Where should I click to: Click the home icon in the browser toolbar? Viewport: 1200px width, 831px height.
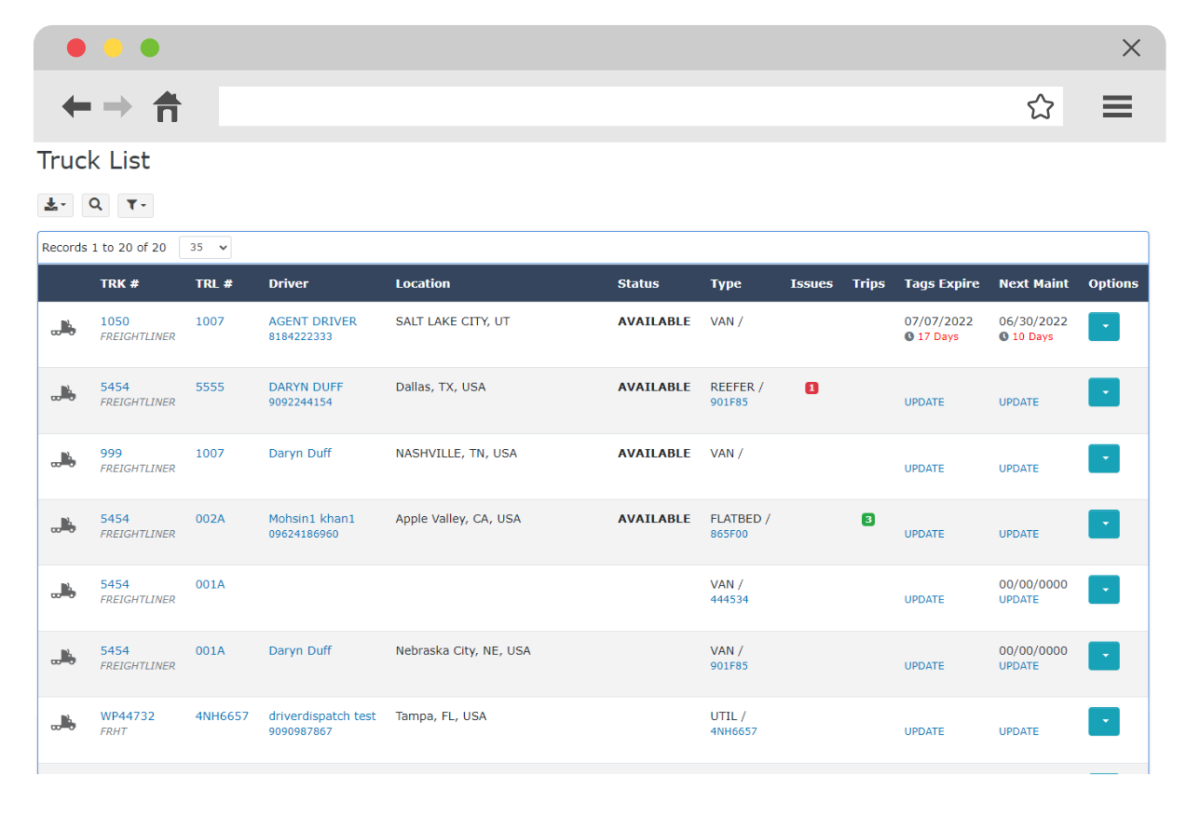pos(167,106)
